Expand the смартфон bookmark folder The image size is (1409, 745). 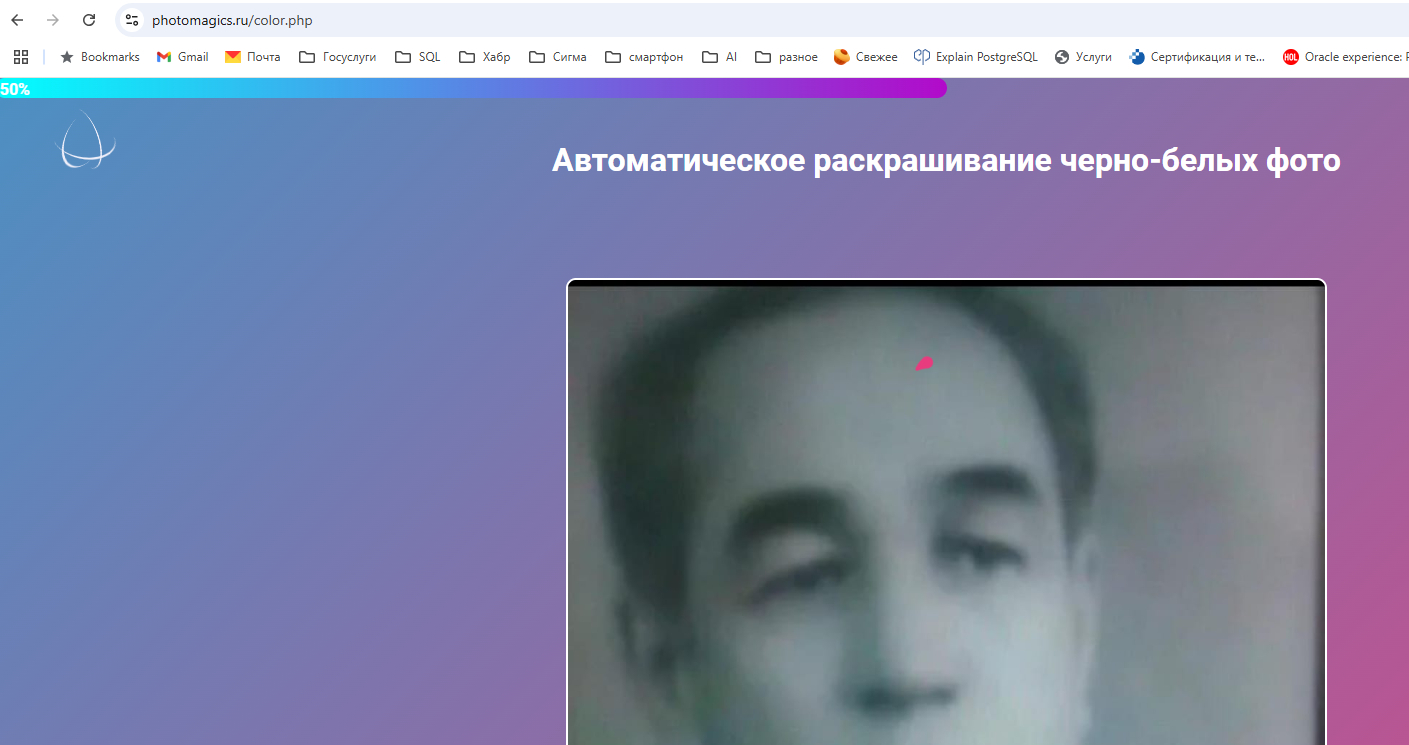click(645, 57)
